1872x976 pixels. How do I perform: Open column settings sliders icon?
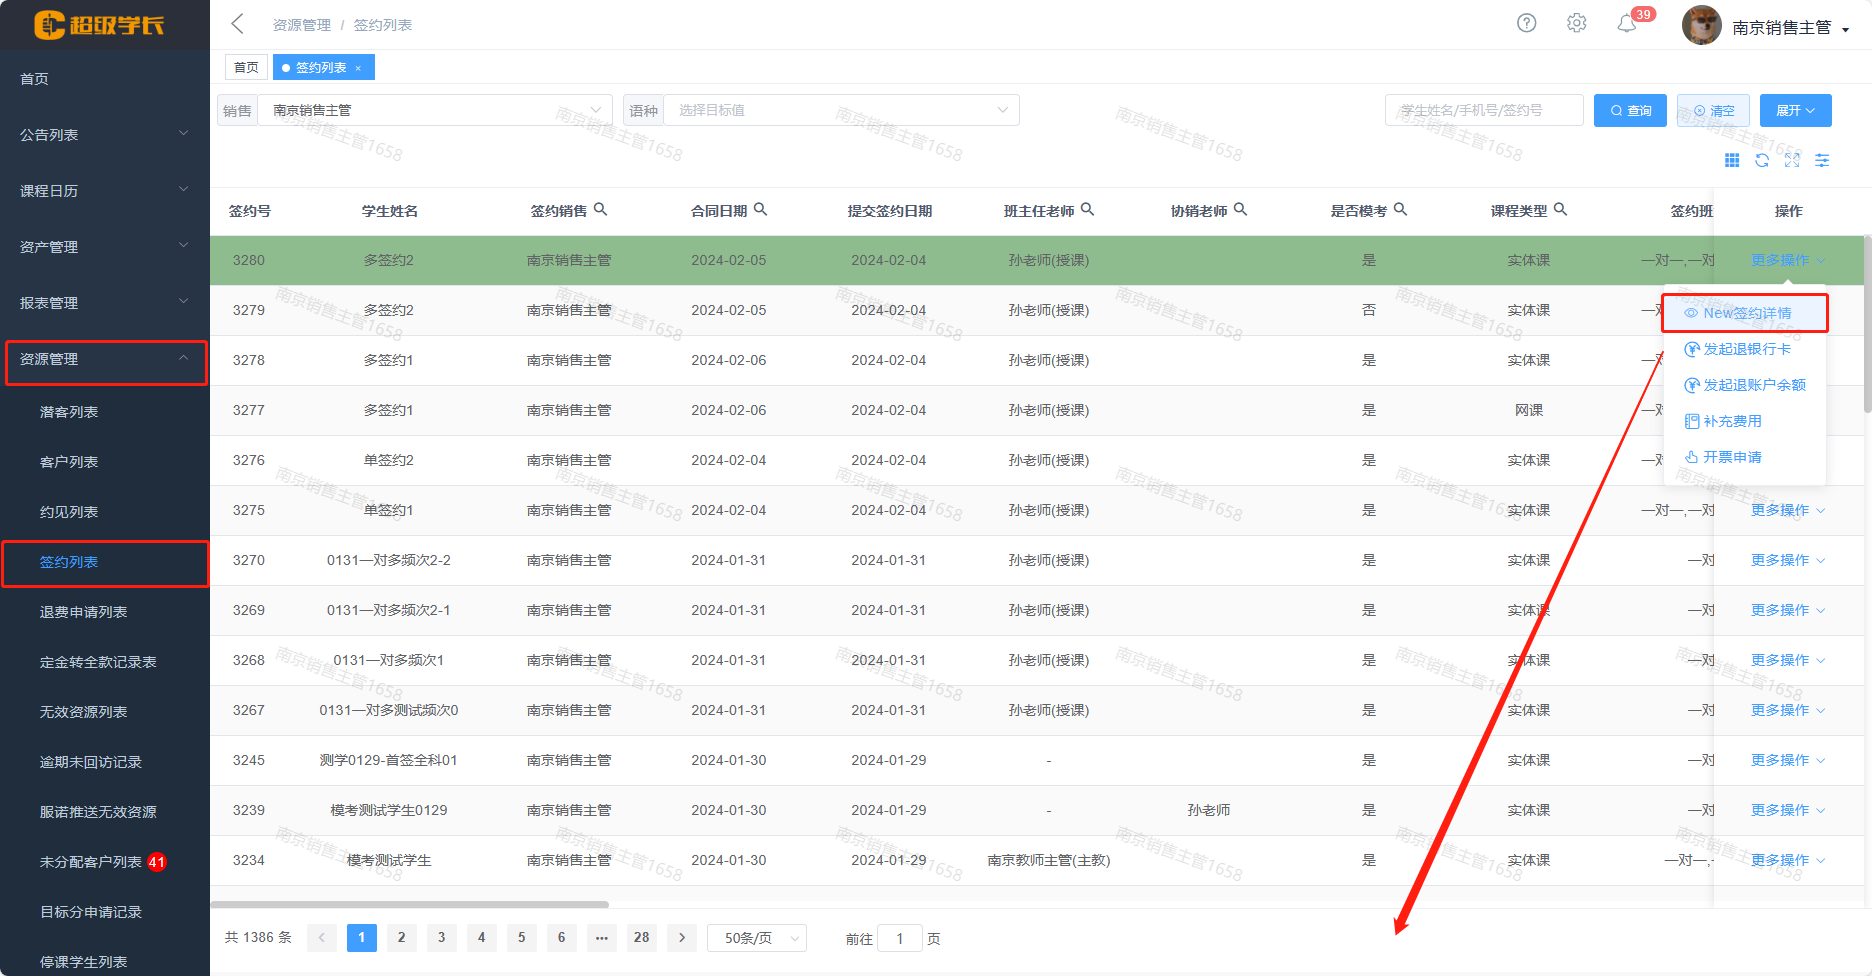click(x=1822, y=160)
